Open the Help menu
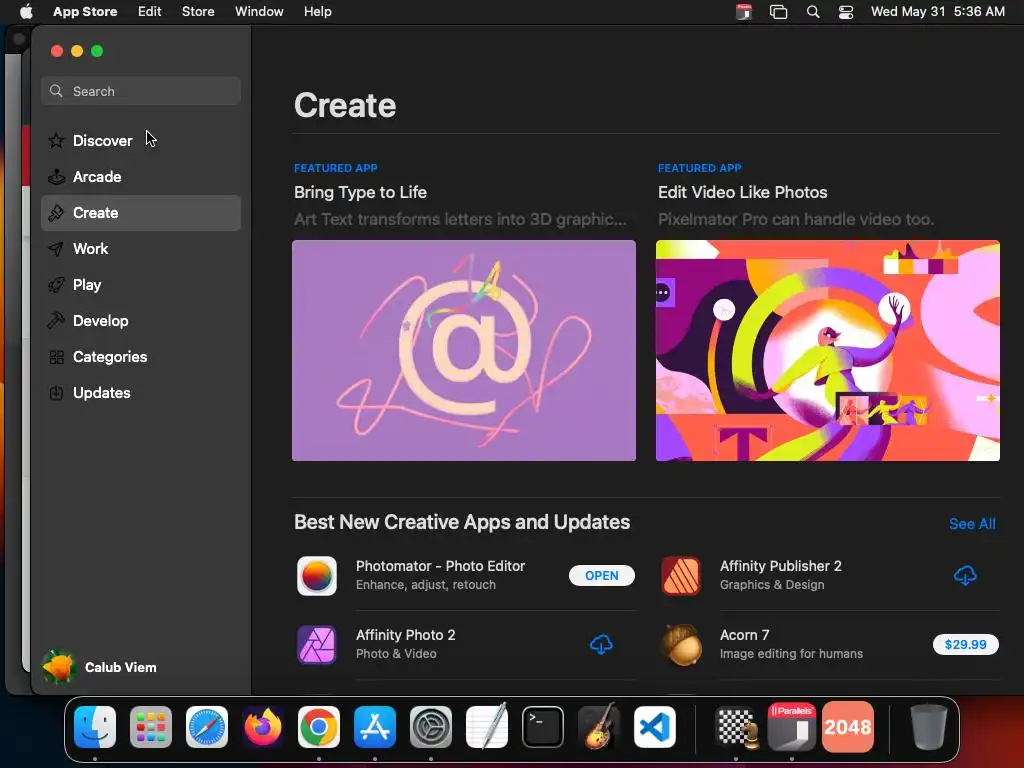The image size is (1024, 768). pyautogui.click(x=317, y=12)
